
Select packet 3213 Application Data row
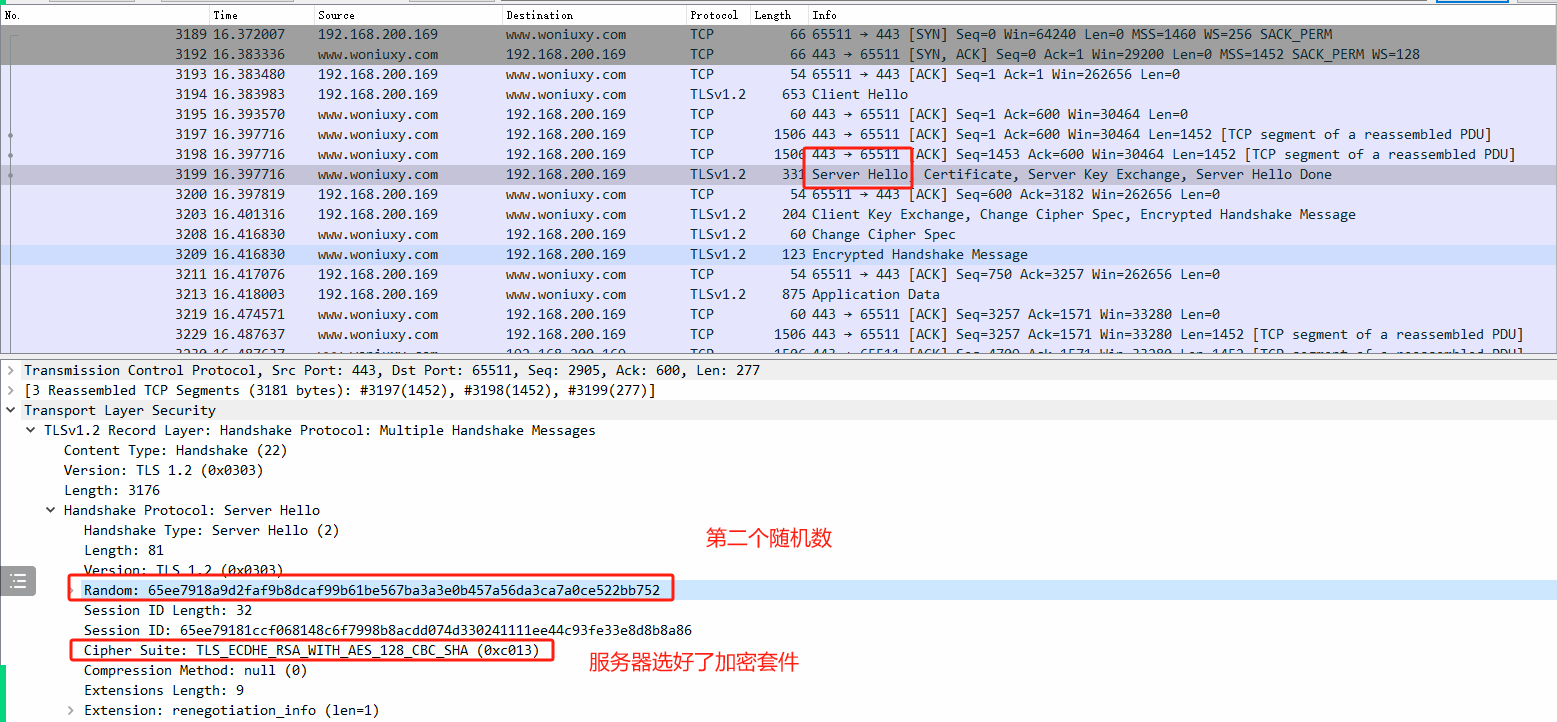pos(778,294)
